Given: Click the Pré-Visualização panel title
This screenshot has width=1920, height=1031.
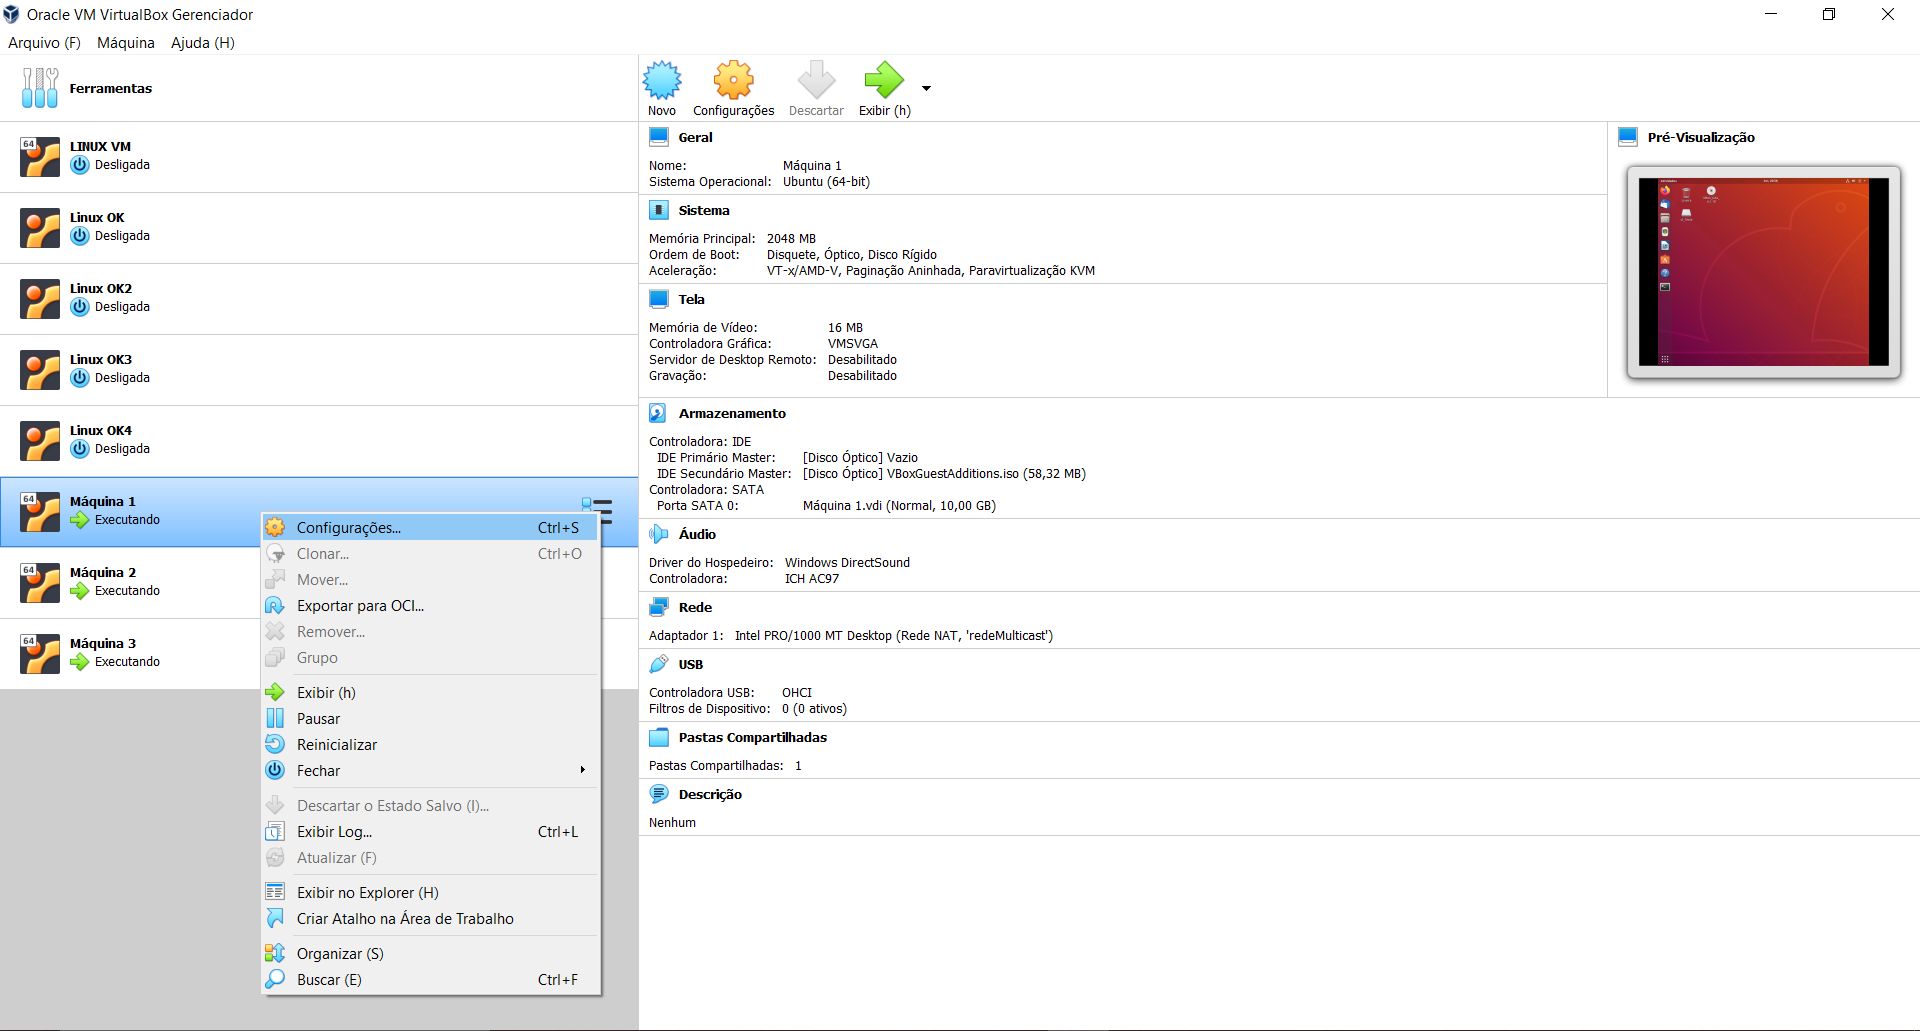Looking at the screenshot, I should tap(1701, 138).
